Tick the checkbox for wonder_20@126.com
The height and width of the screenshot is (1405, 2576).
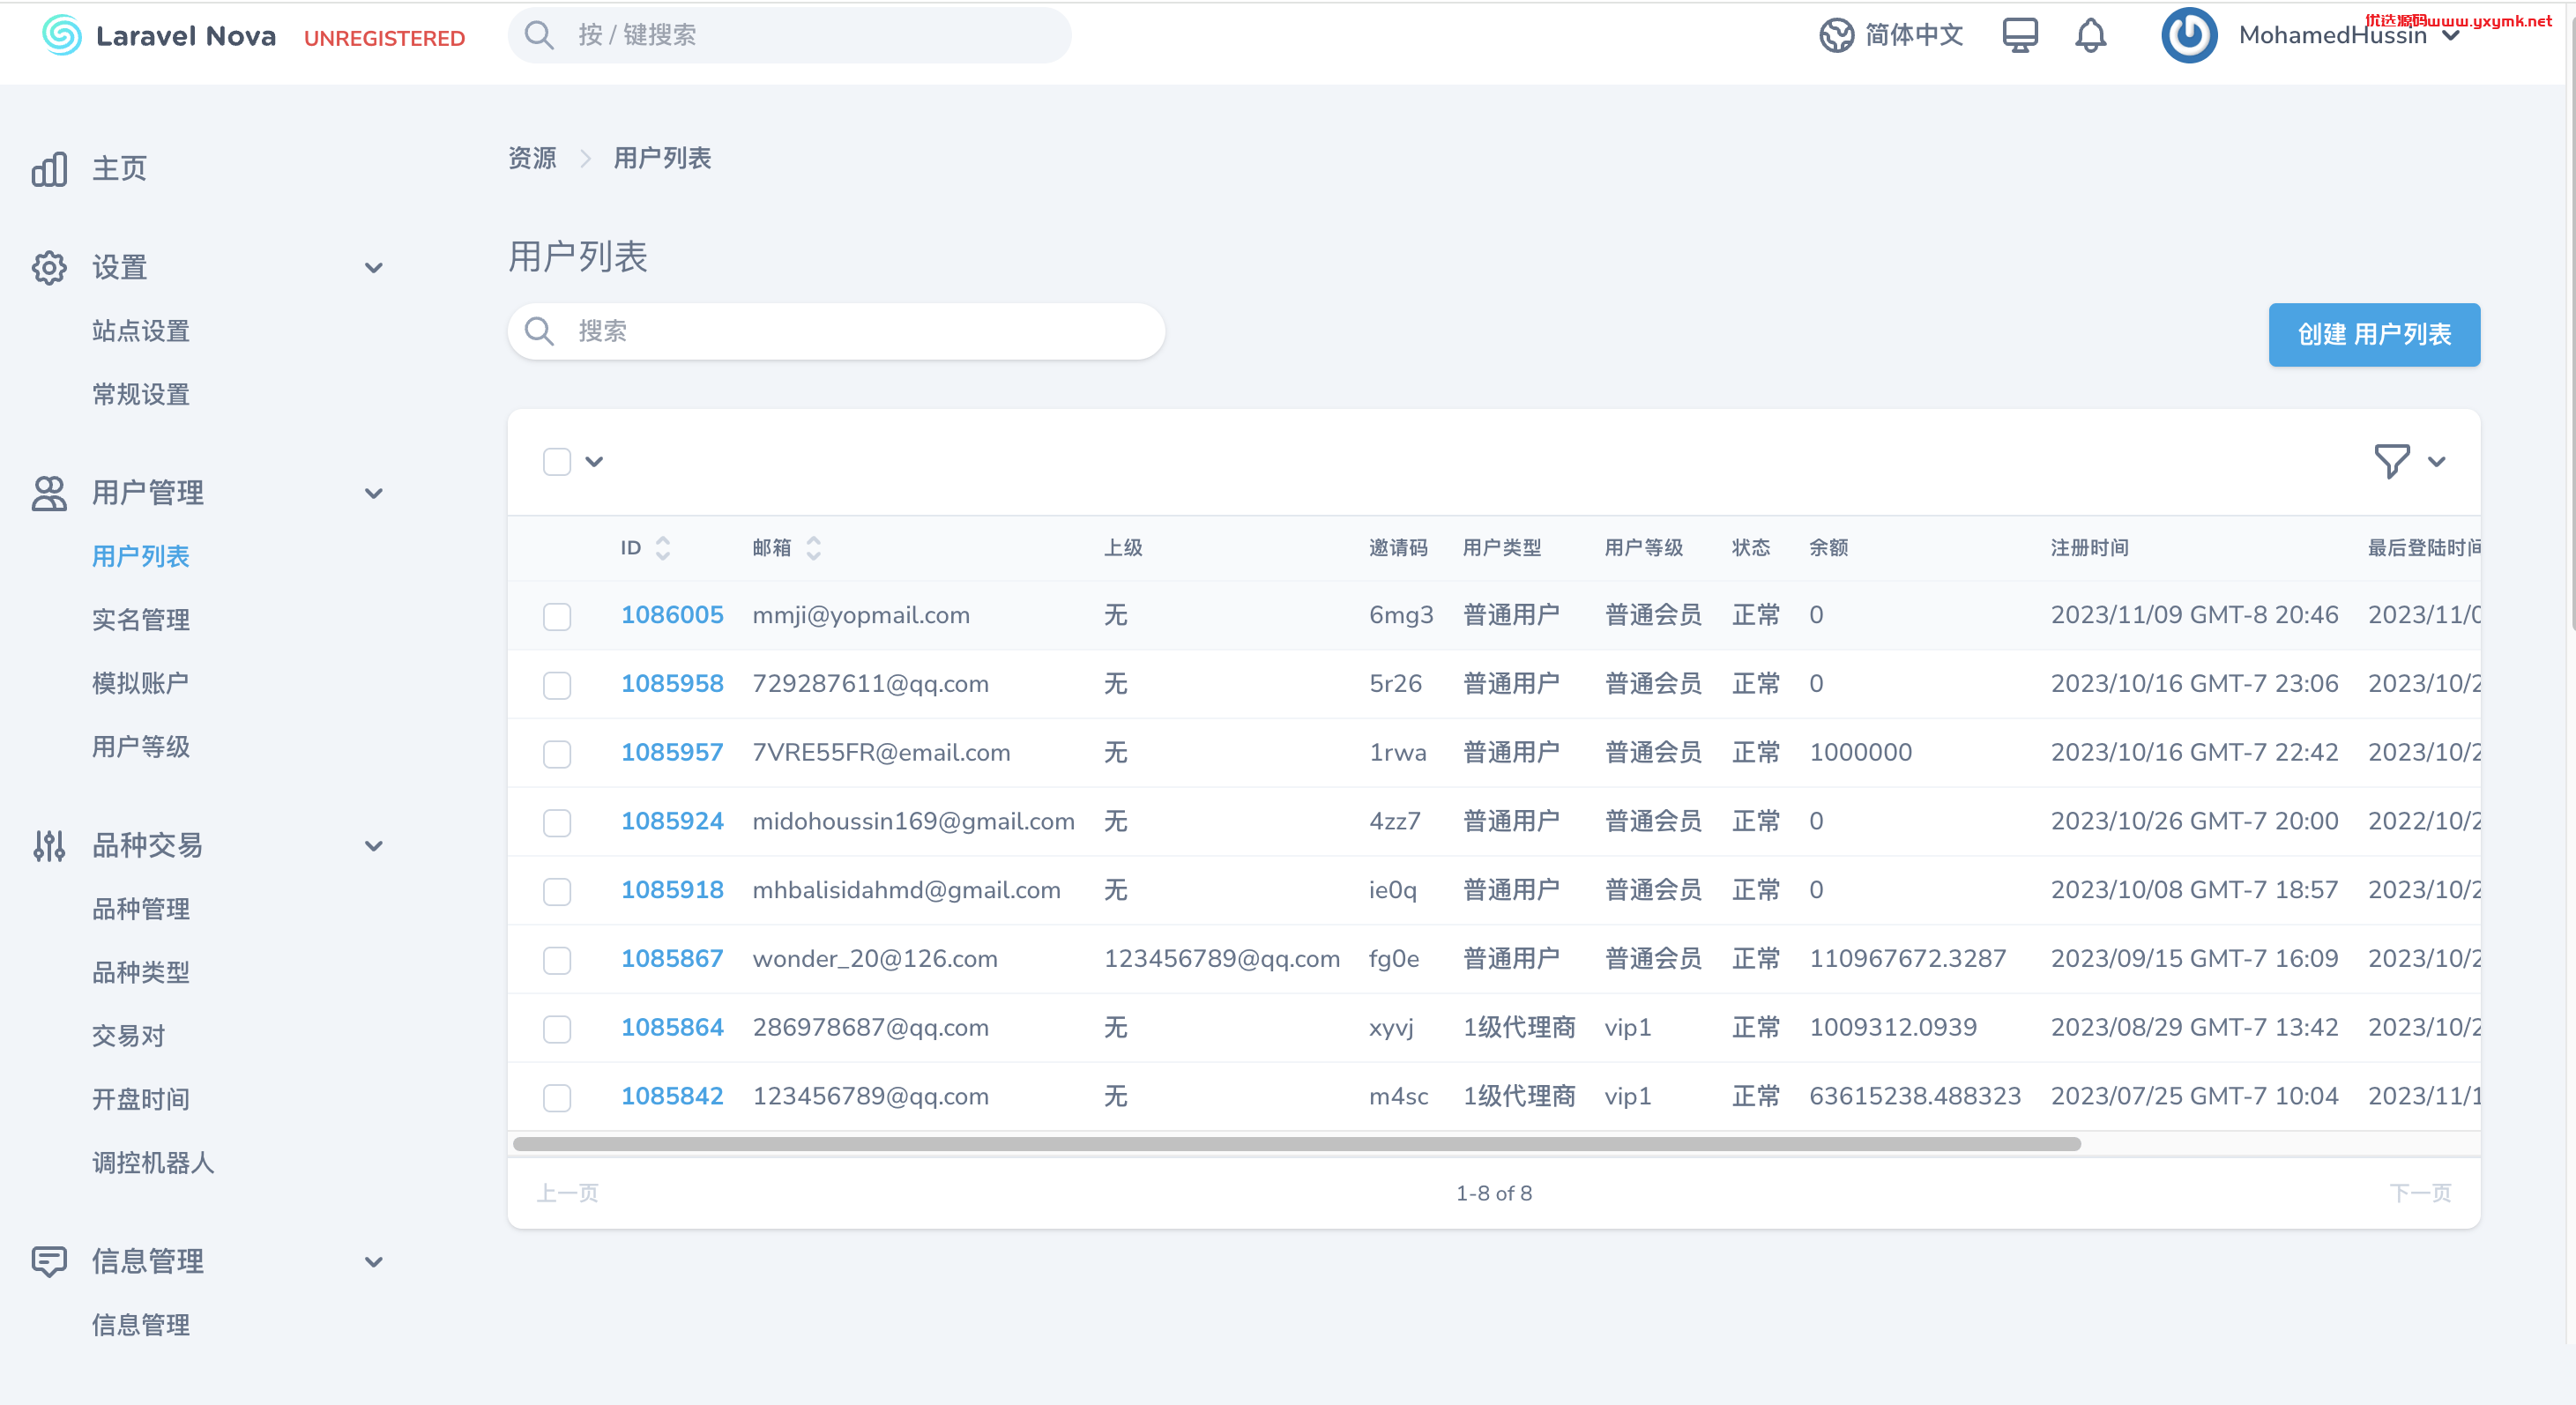(x=557, y=960)
